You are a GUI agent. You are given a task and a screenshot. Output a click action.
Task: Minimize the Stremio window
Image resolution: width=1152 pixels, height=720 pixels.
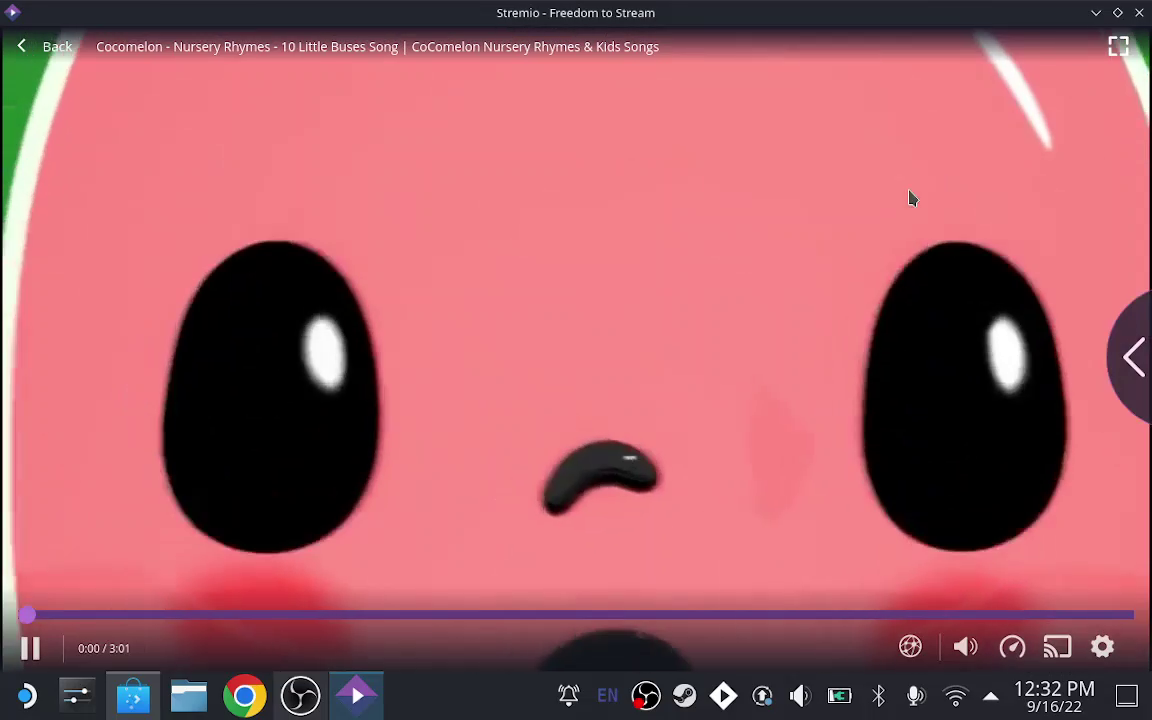pos(1096,12)
